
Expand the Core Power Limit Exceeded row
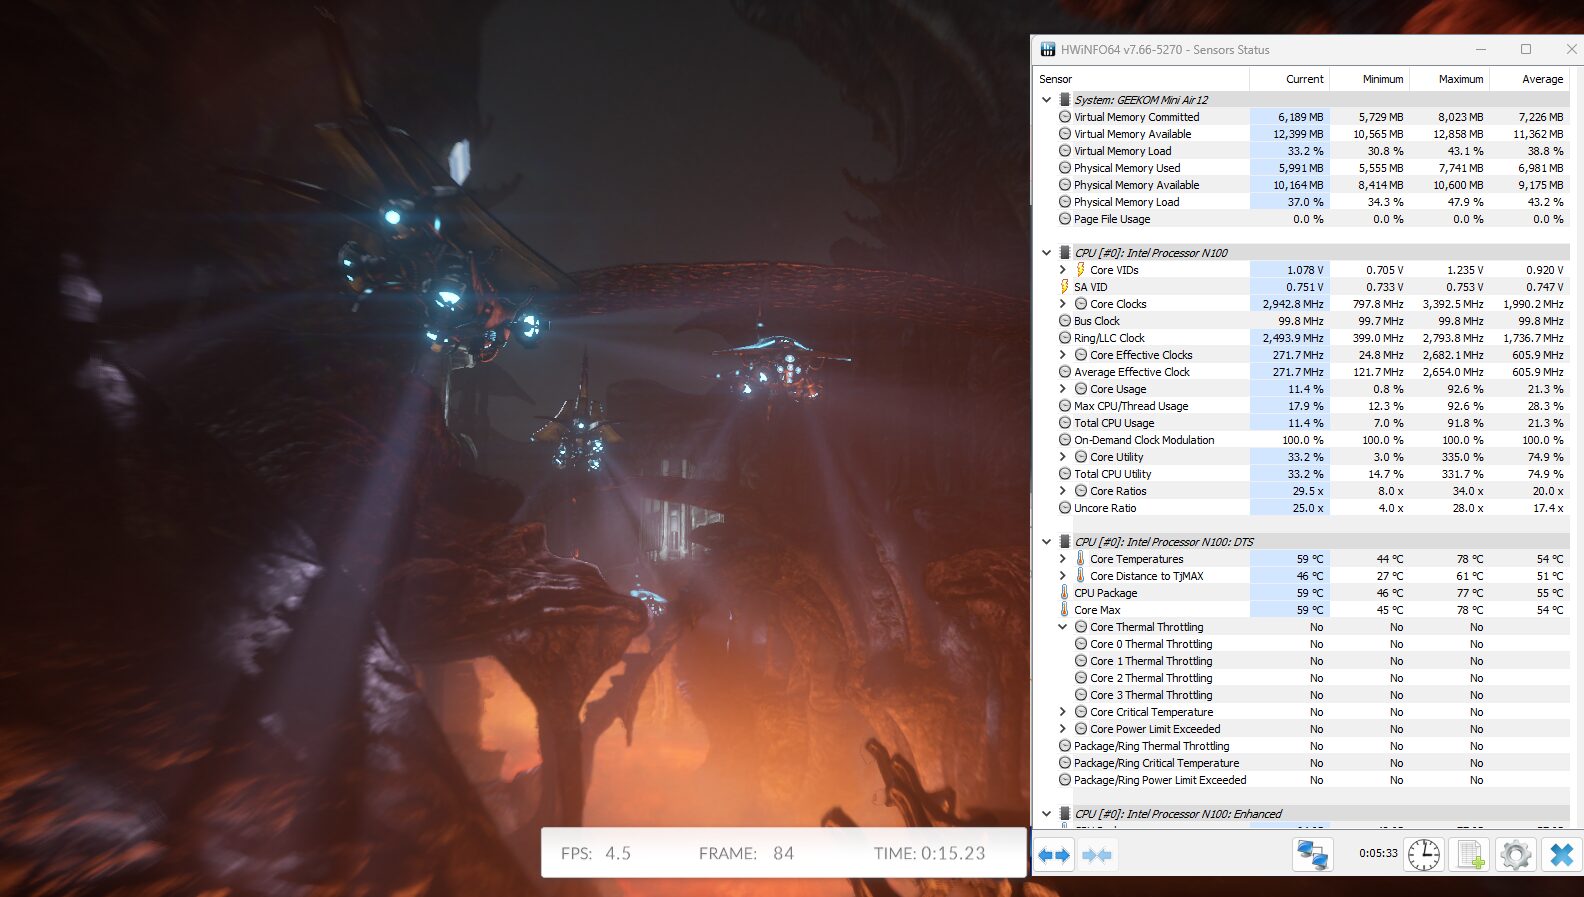point(1062,729)
